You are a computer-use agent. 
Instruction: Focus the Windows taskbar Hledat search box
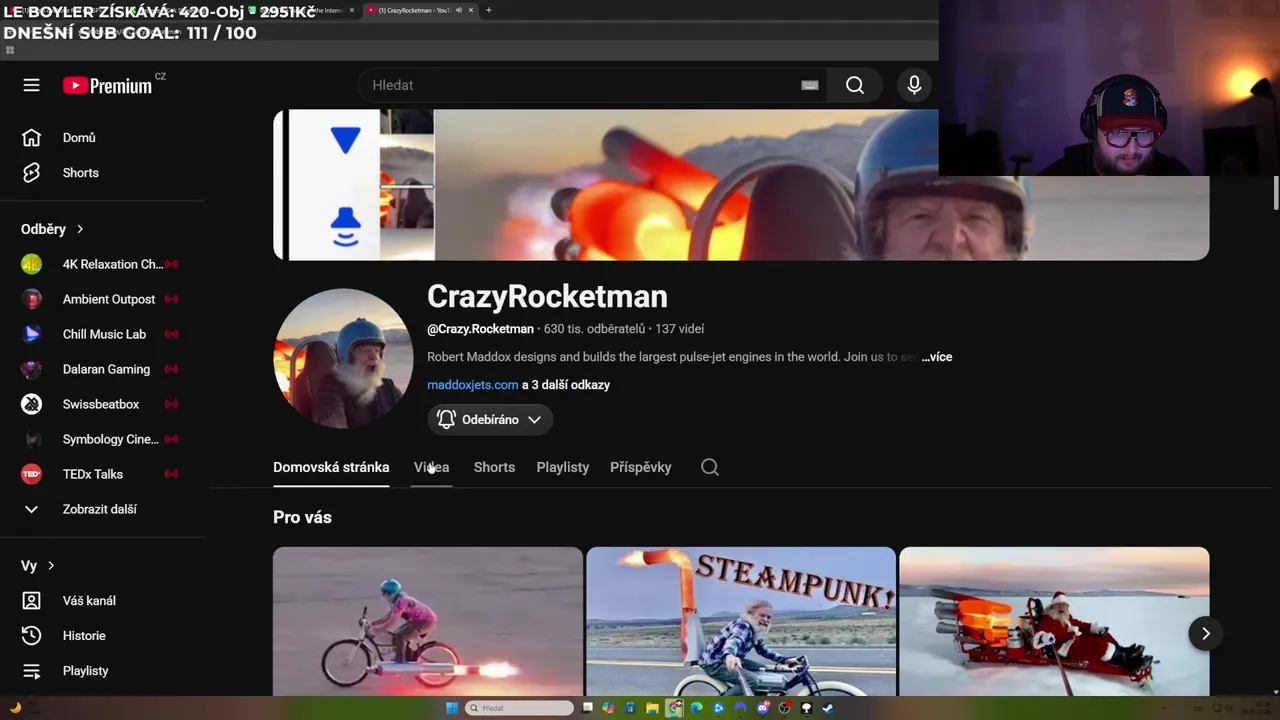point(519,708)
